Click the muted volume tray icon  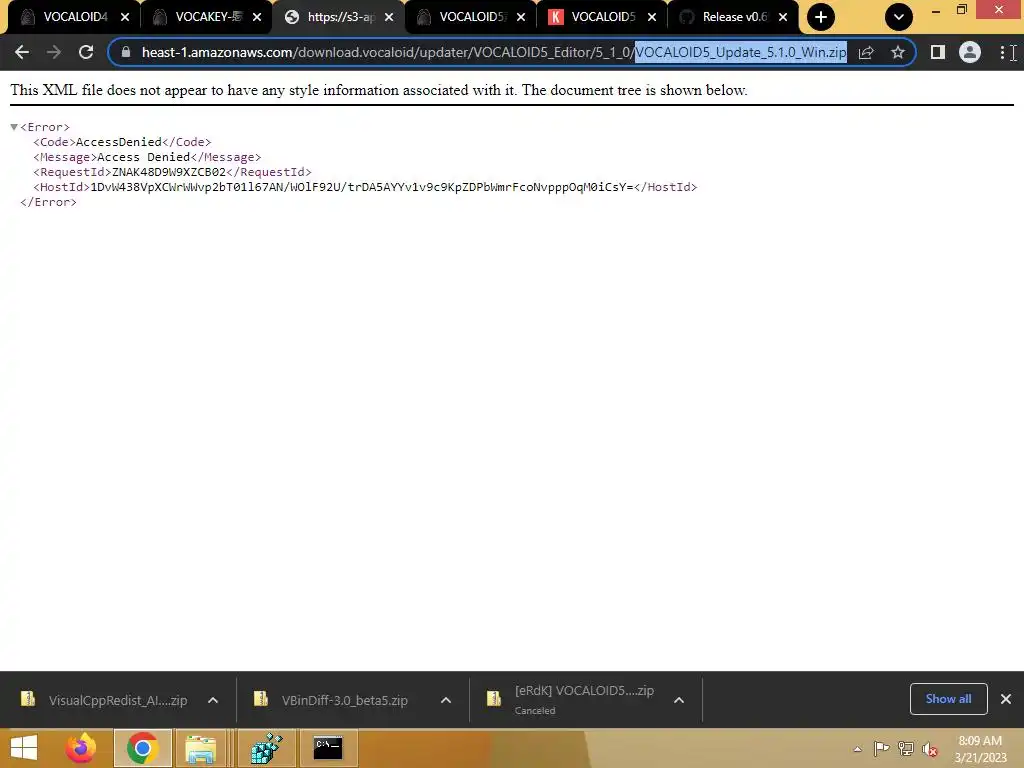click(930, 749)
